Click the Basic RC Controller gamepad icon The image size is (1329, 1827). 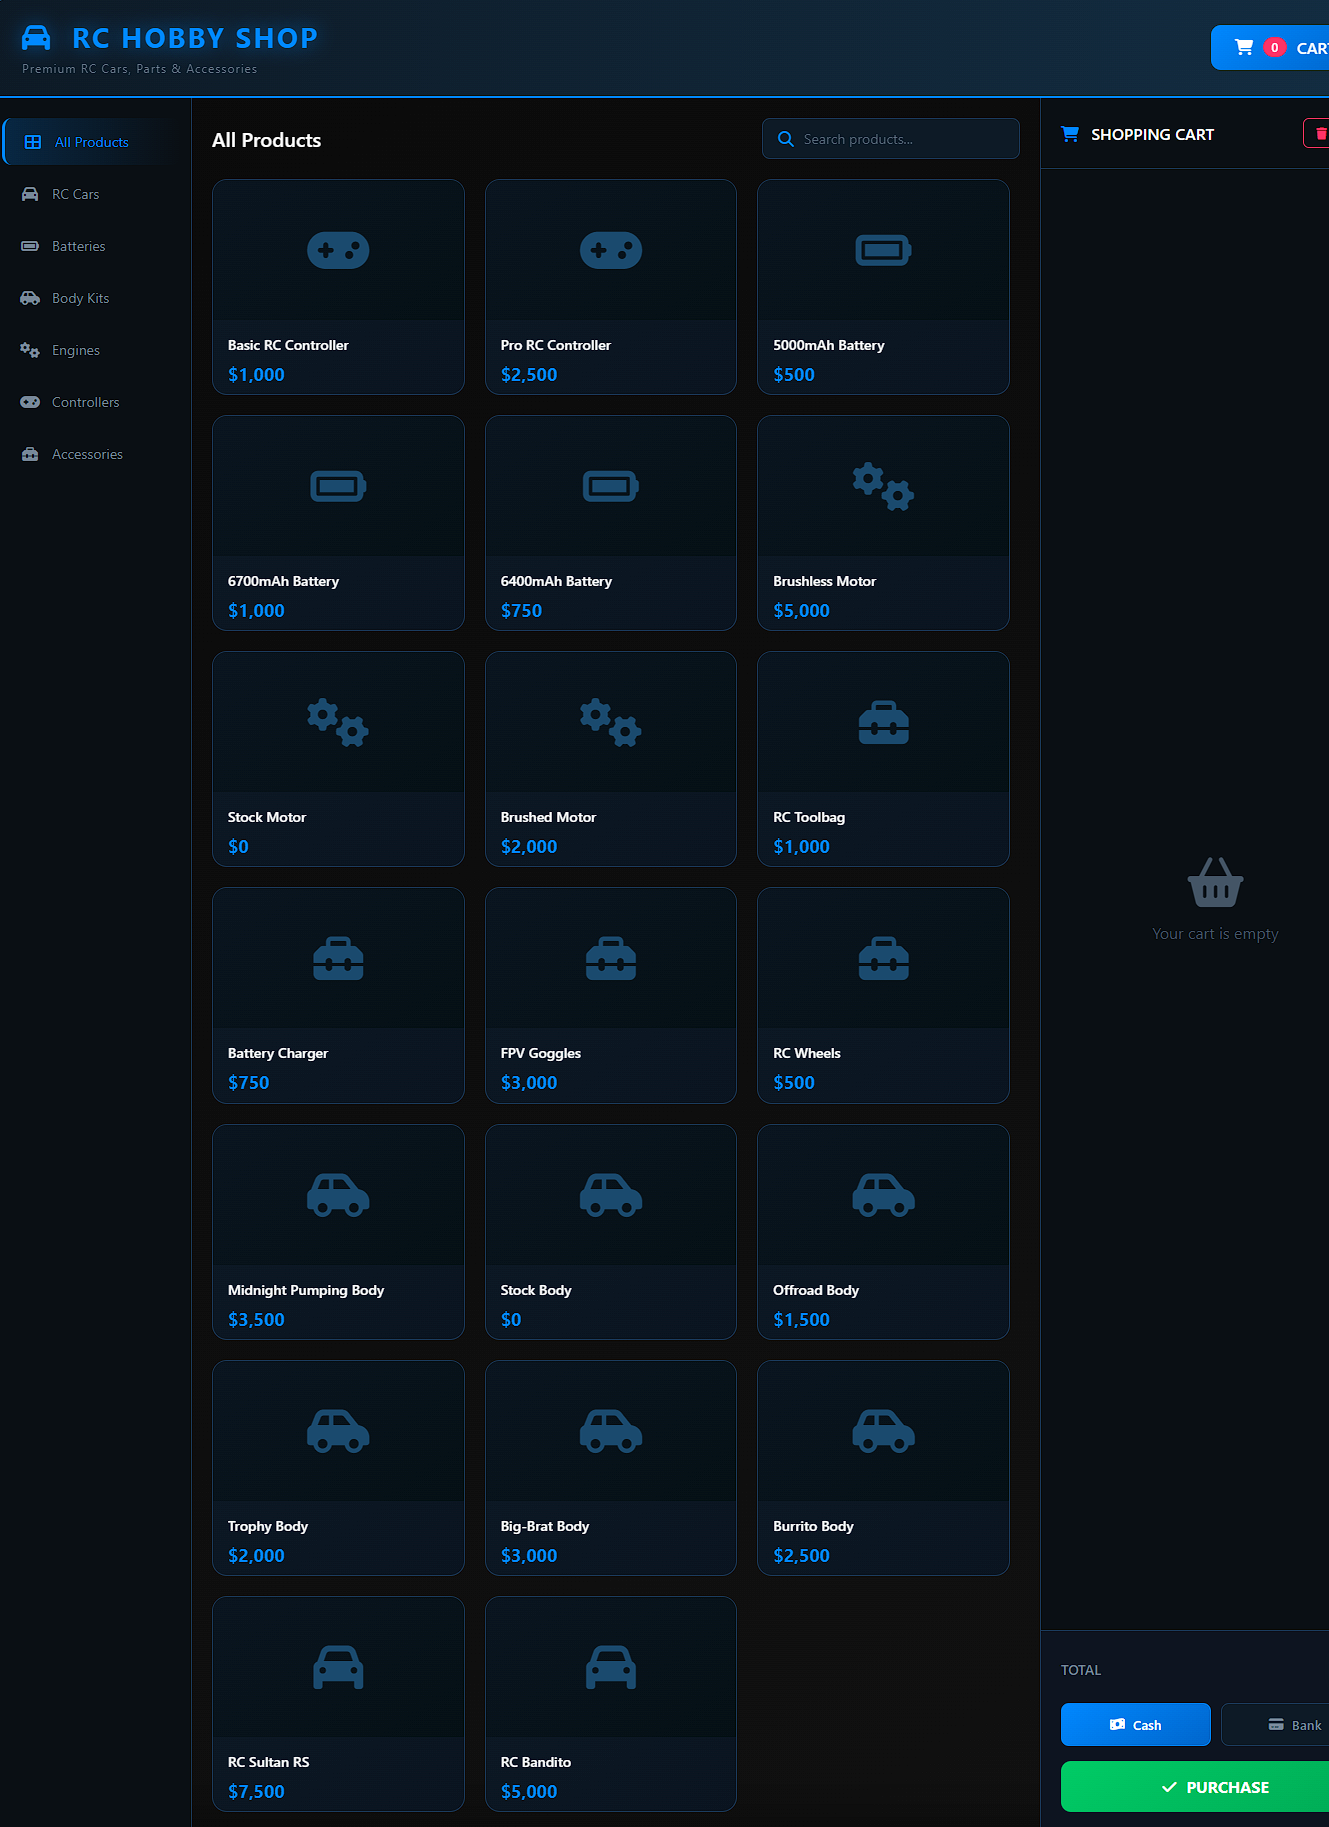click(x=338, y=250)
